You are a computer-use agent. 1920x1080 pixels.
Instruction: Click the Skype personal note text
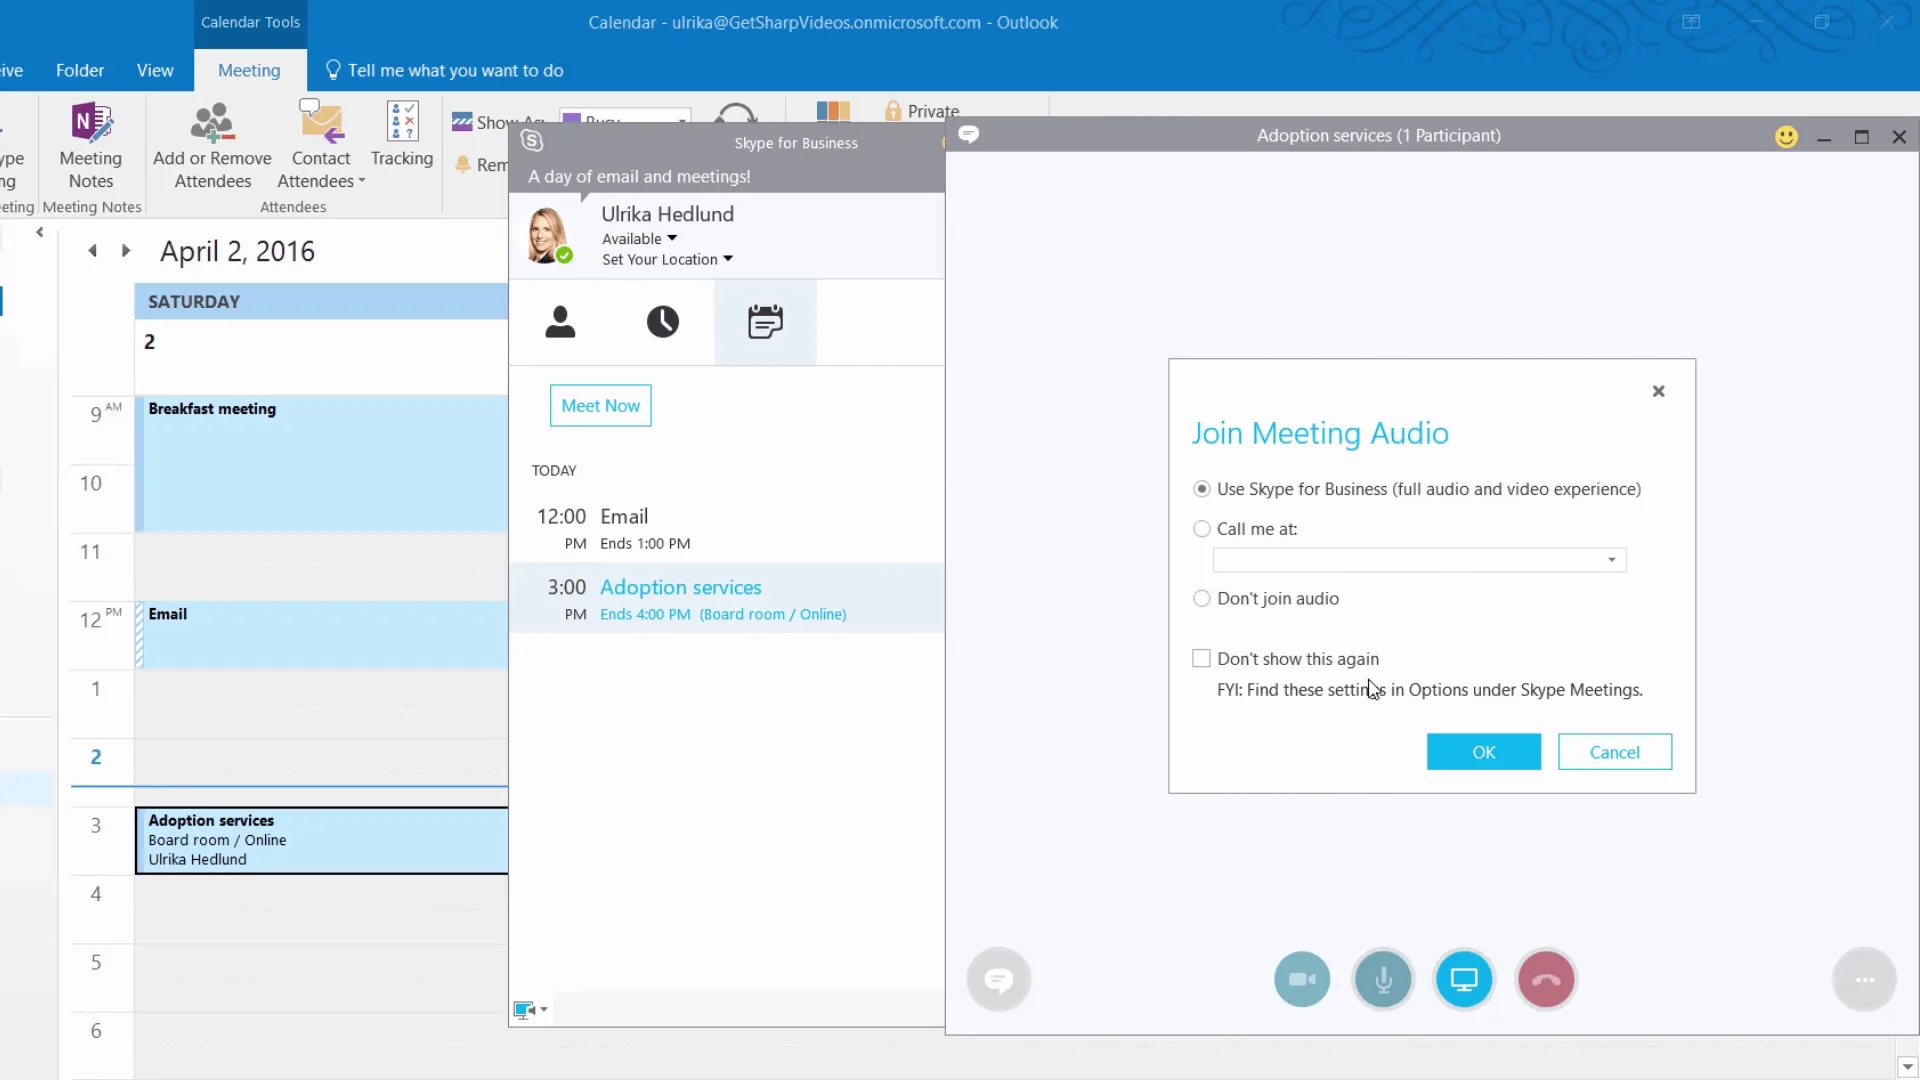pos(639,176)
